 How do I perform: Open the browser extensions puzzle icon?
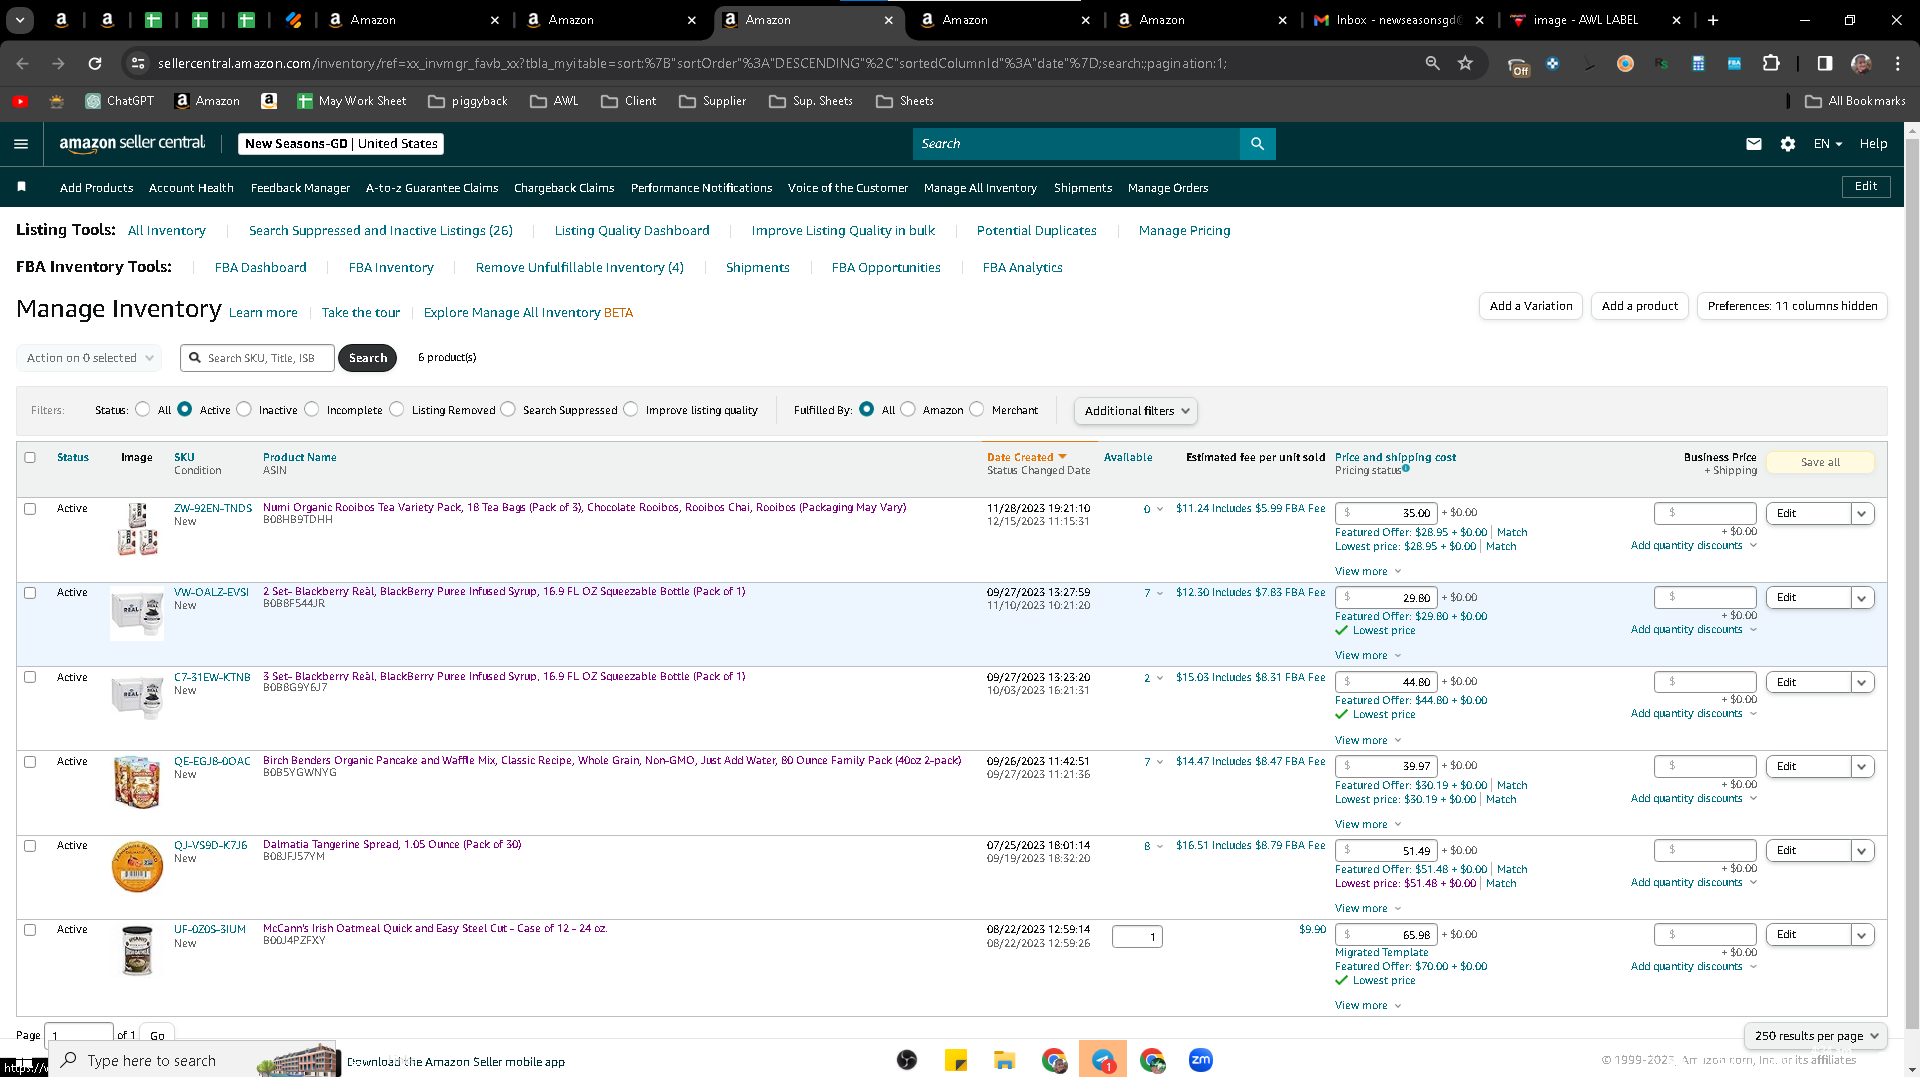(x=1771, y=63)
